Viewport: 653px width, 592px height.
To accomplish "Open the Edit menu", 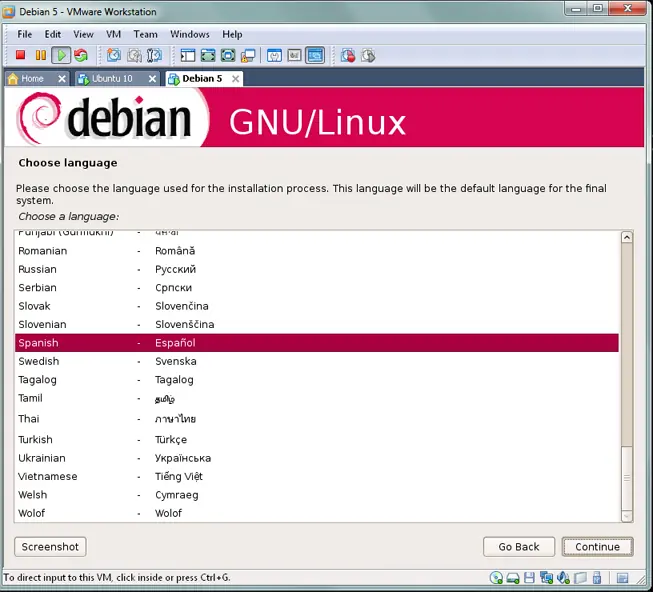I will click(x=53, y=34).
